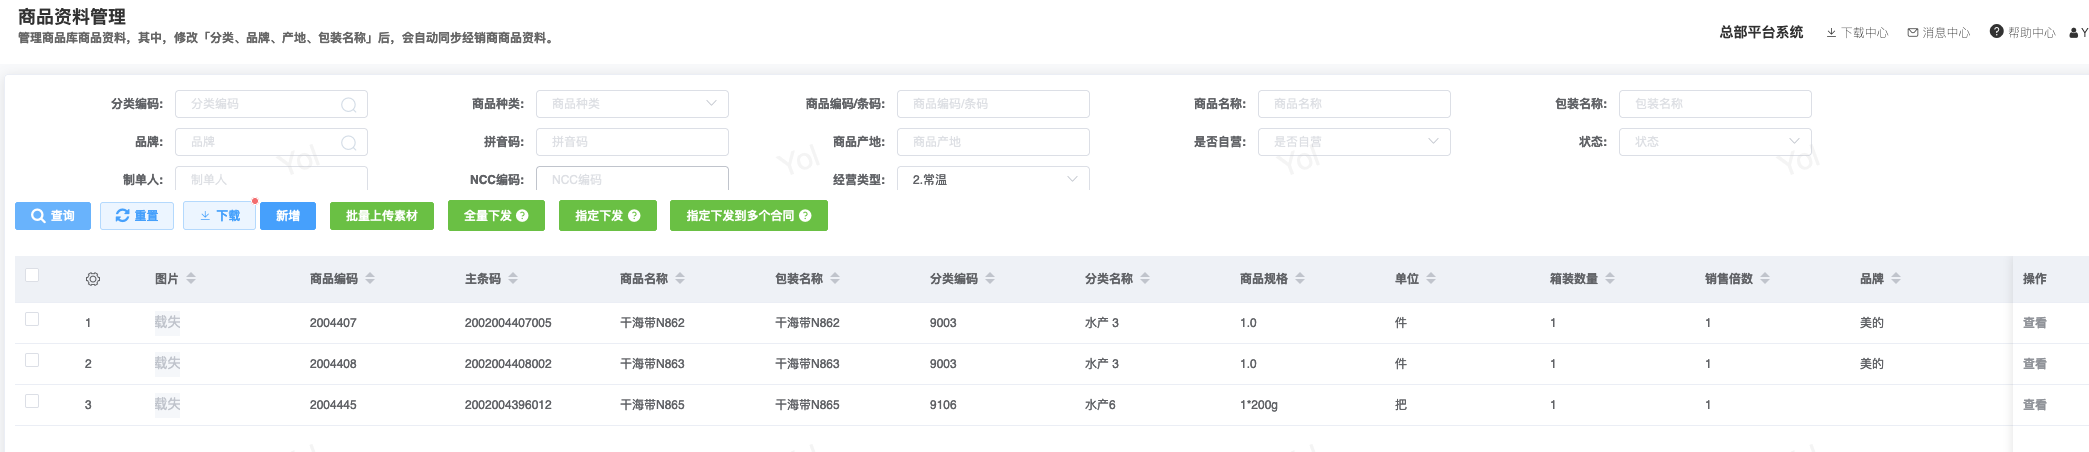Open the 状态 dropdown
The image size is (2089, 452).
click(x=1714, y=142)
